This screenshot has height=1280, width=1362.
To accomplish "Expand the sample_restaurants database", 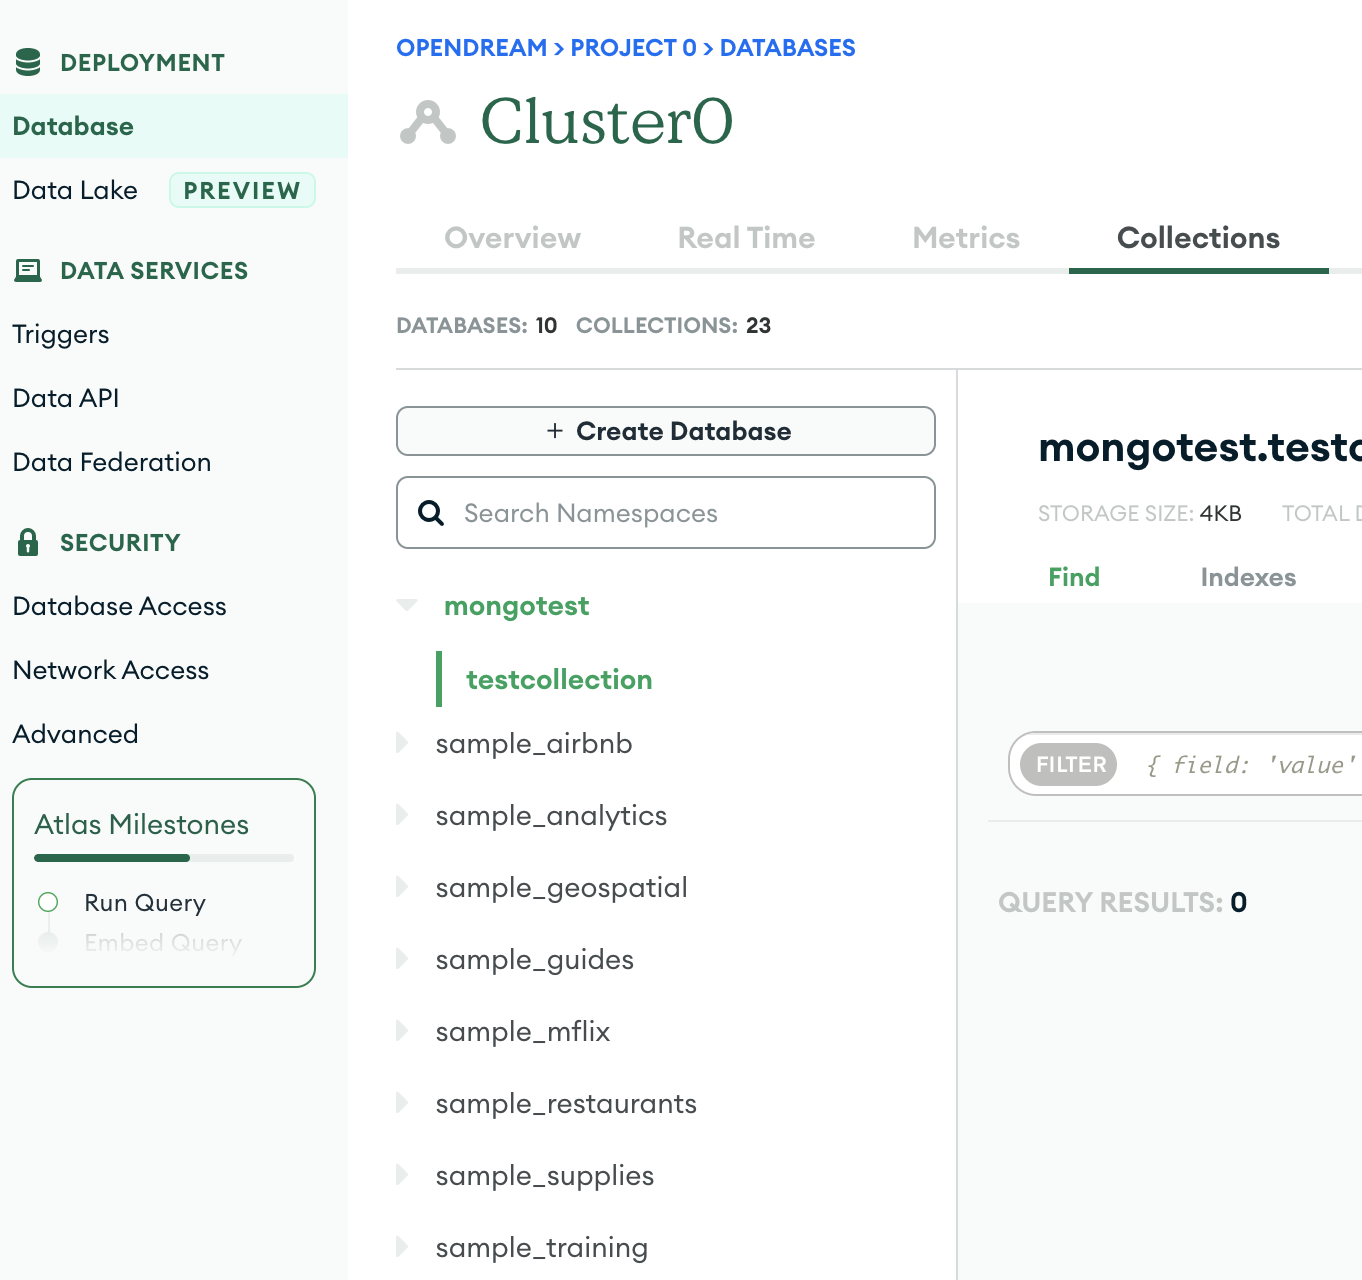I will point(402,1103).
